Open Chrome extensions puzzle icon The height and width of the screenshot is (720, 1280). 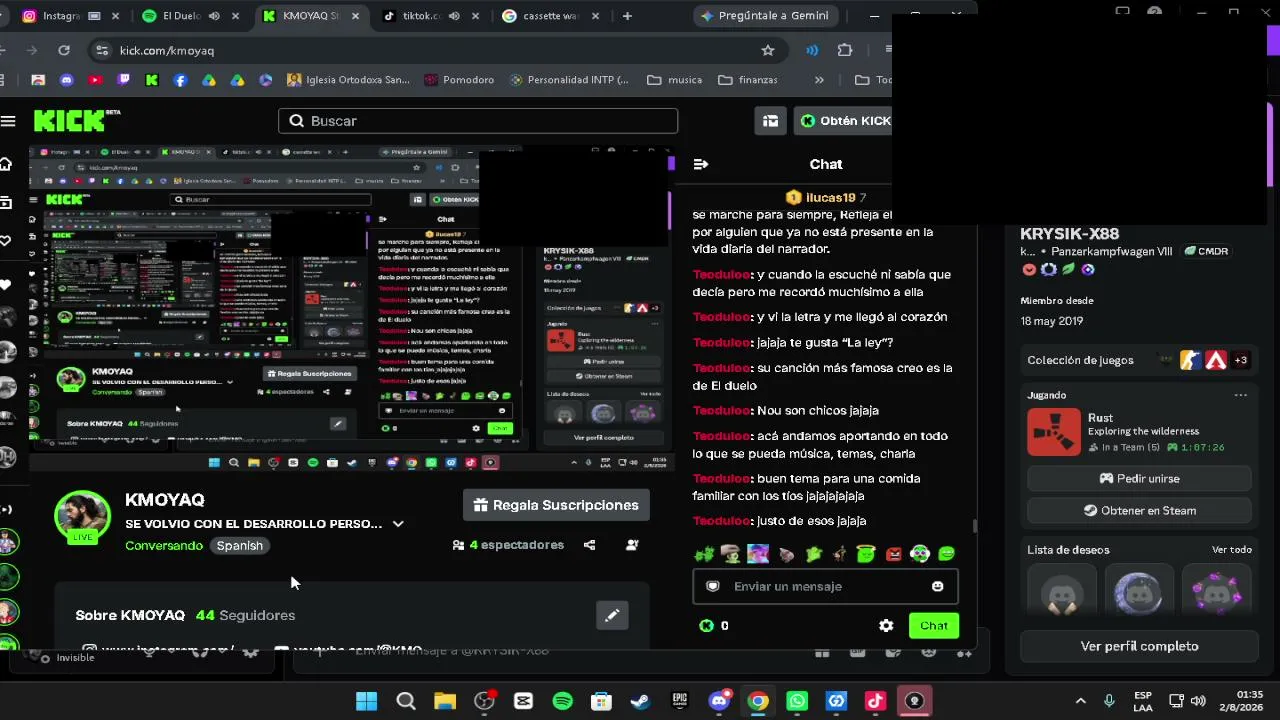click(x=845, y=50)
